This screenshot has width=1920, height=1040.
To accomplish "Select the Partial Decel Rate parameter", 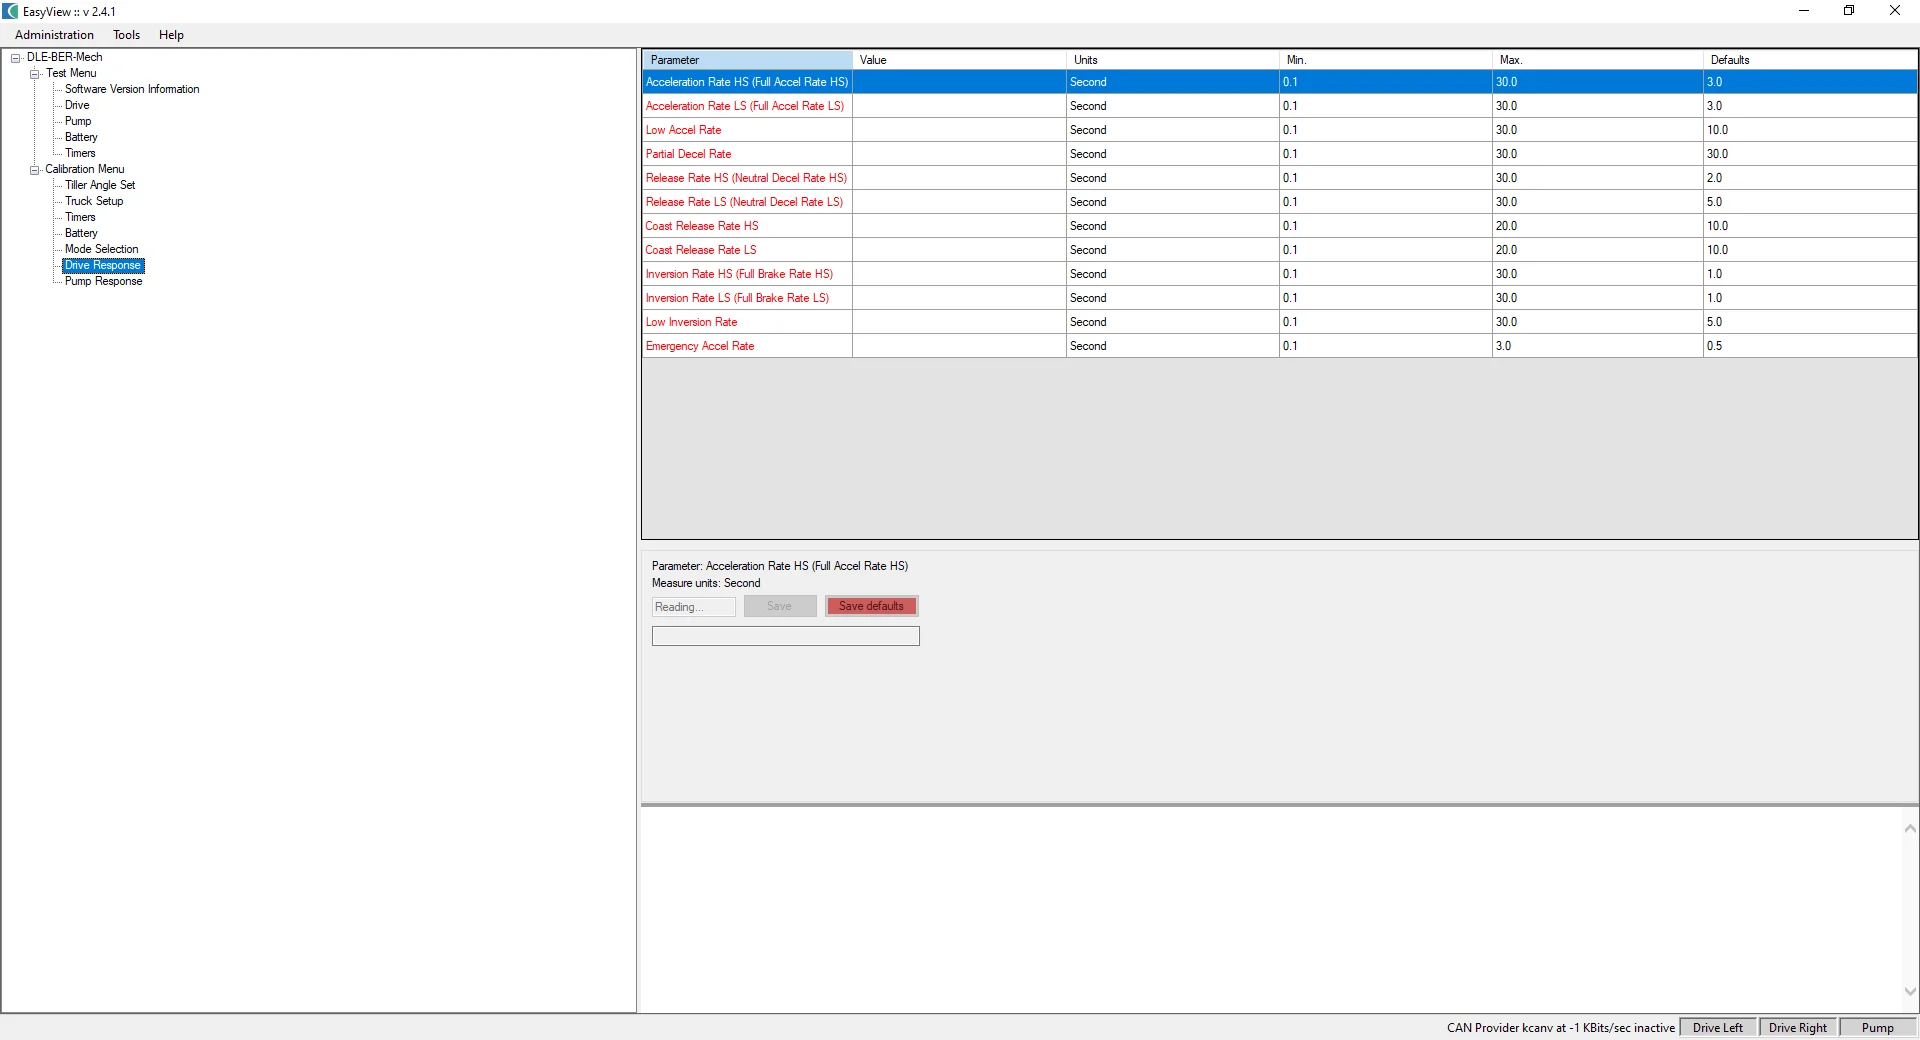I will click(x=747, y=154).
